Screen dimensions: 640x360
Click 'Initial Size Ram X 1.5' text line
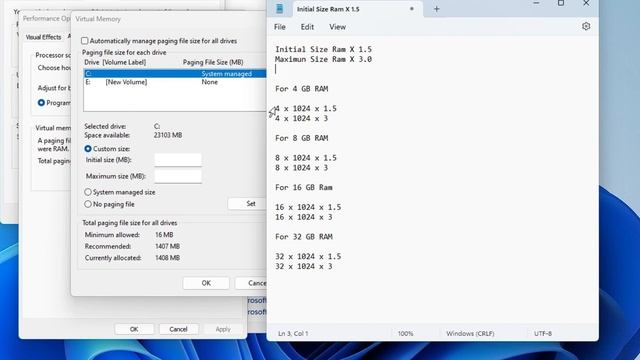[323, 49]
